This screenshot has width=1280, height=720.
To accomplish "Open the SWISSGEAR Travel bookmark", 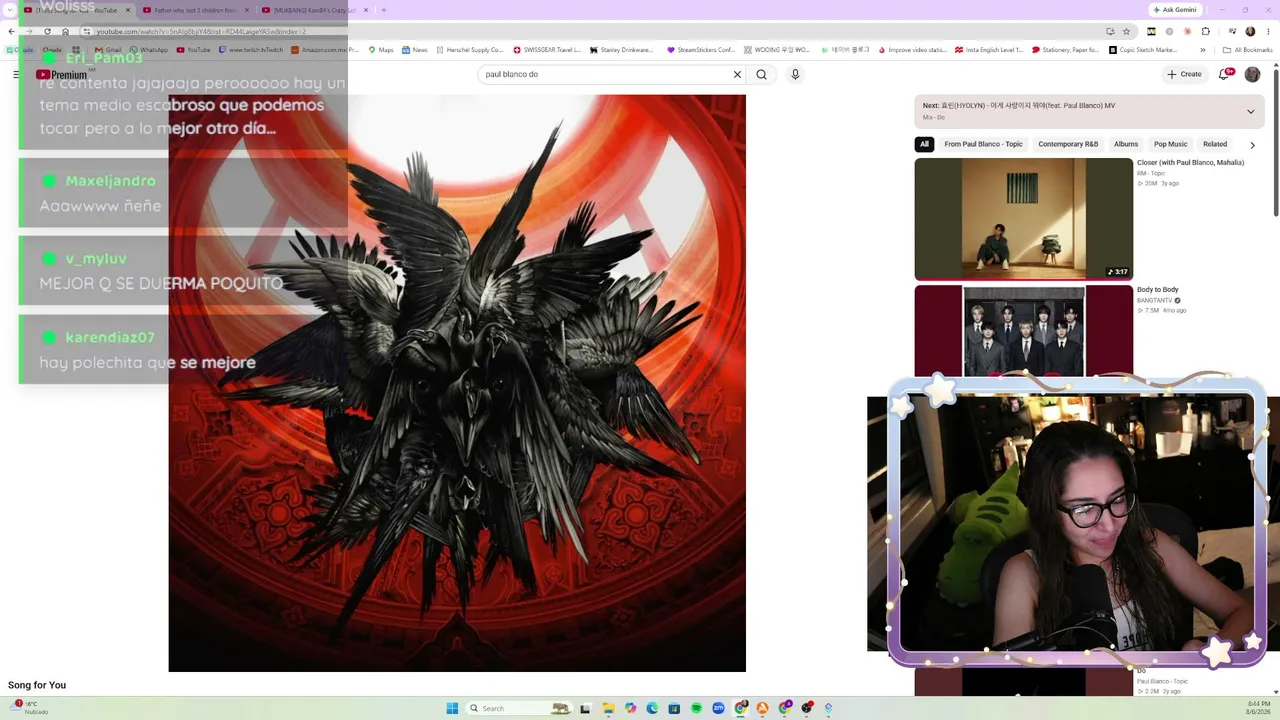I will 547,50.
